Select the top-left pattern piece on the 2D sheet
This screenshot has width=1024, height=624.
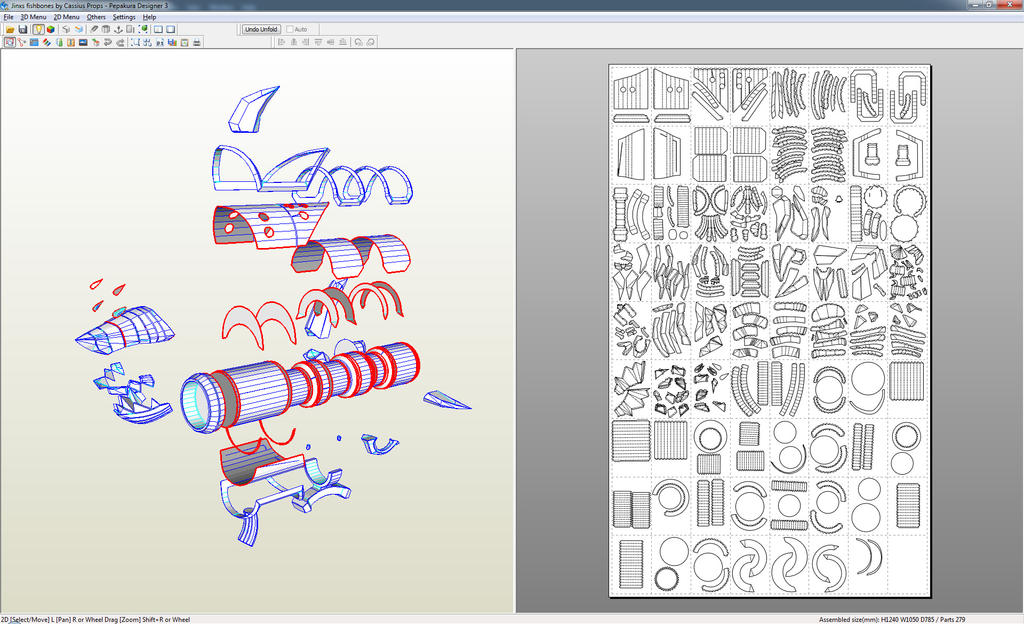tap(631, 90)
